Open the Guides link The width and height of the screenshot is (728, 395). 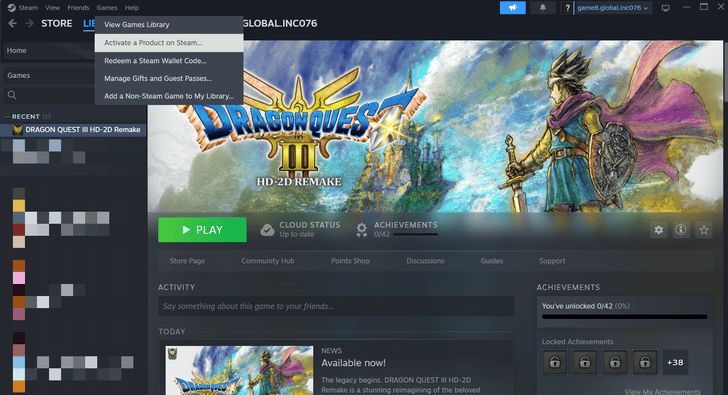point(492,261)
